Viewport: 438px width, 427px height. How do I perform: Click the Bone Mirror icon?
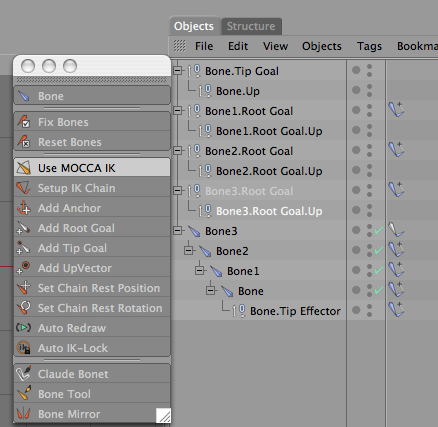[x=24, y=414]
